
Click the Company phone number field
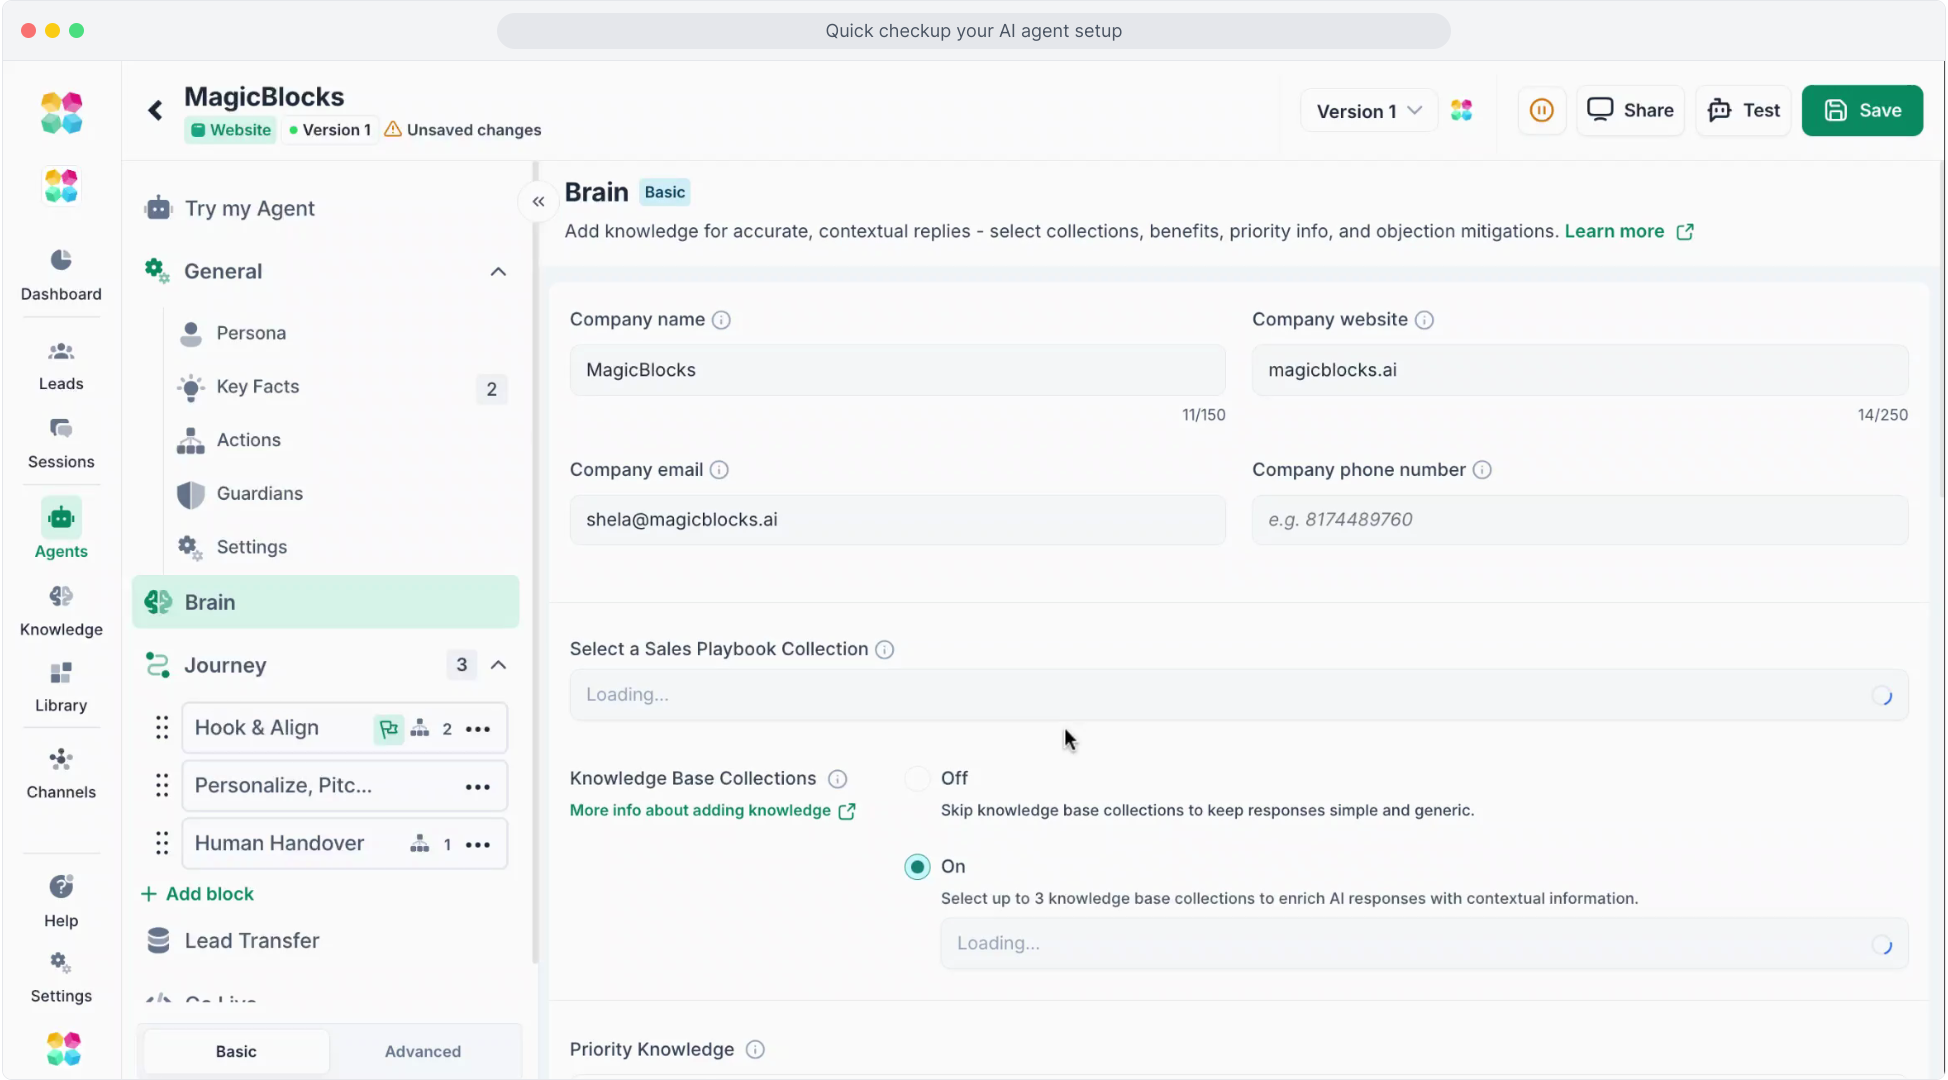(x=1579, y=520)
